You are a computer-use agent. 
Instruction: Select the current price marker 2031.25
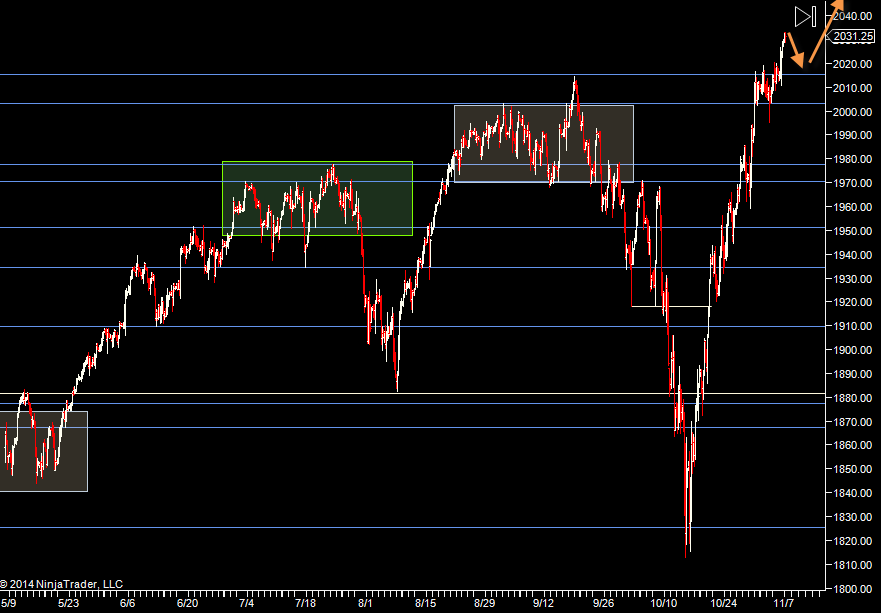(853, 37)
